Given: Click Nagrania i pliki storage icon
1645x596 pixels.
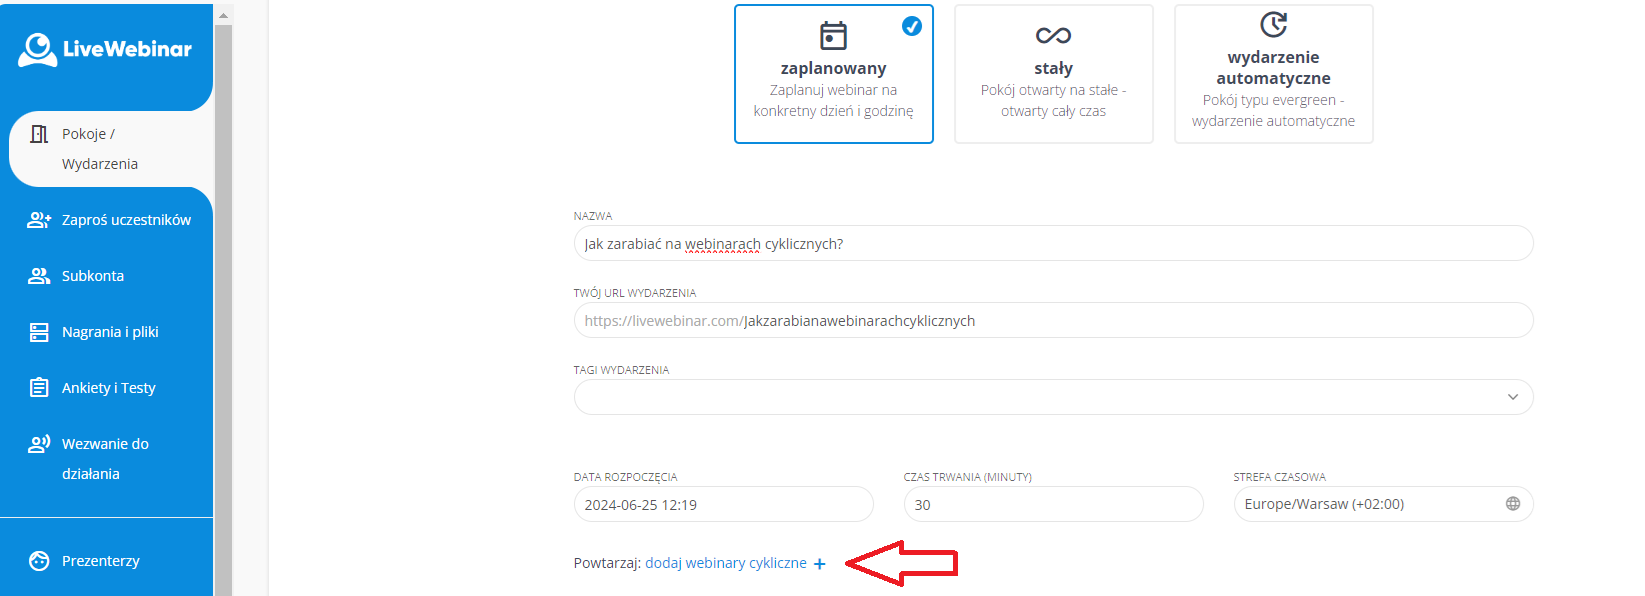Looking at the screenshot, I should (39, 332).
